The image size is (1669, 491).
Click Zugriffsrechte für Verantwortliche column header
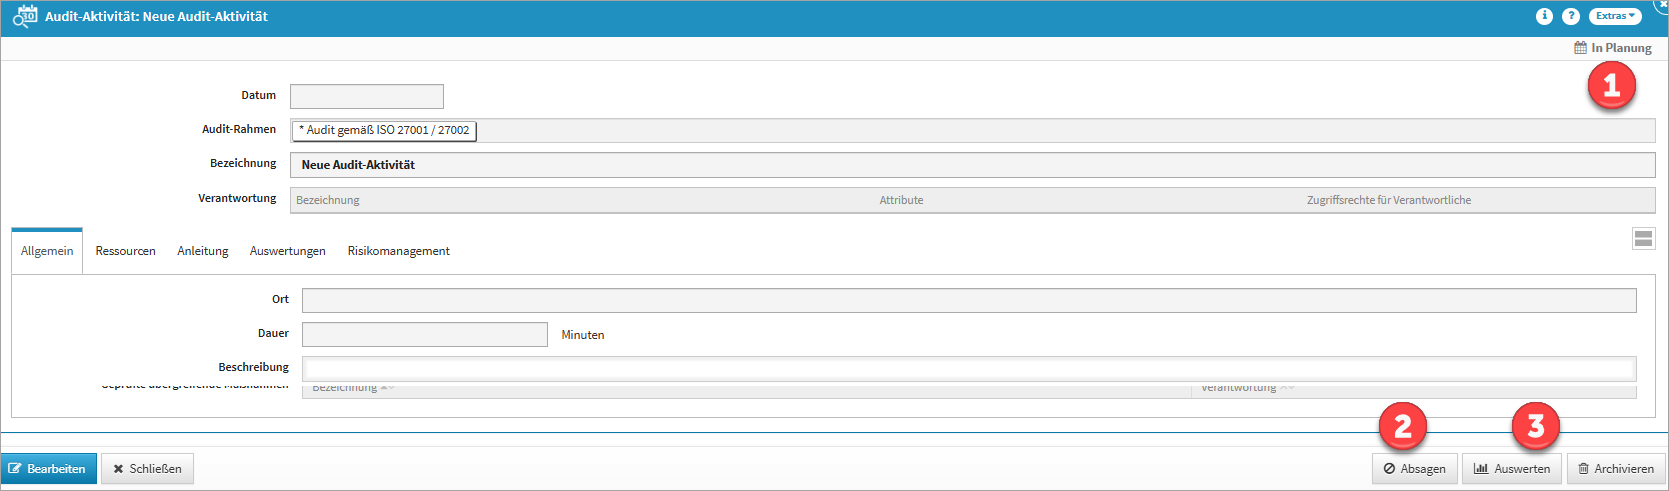click(x=1388, y=200)
